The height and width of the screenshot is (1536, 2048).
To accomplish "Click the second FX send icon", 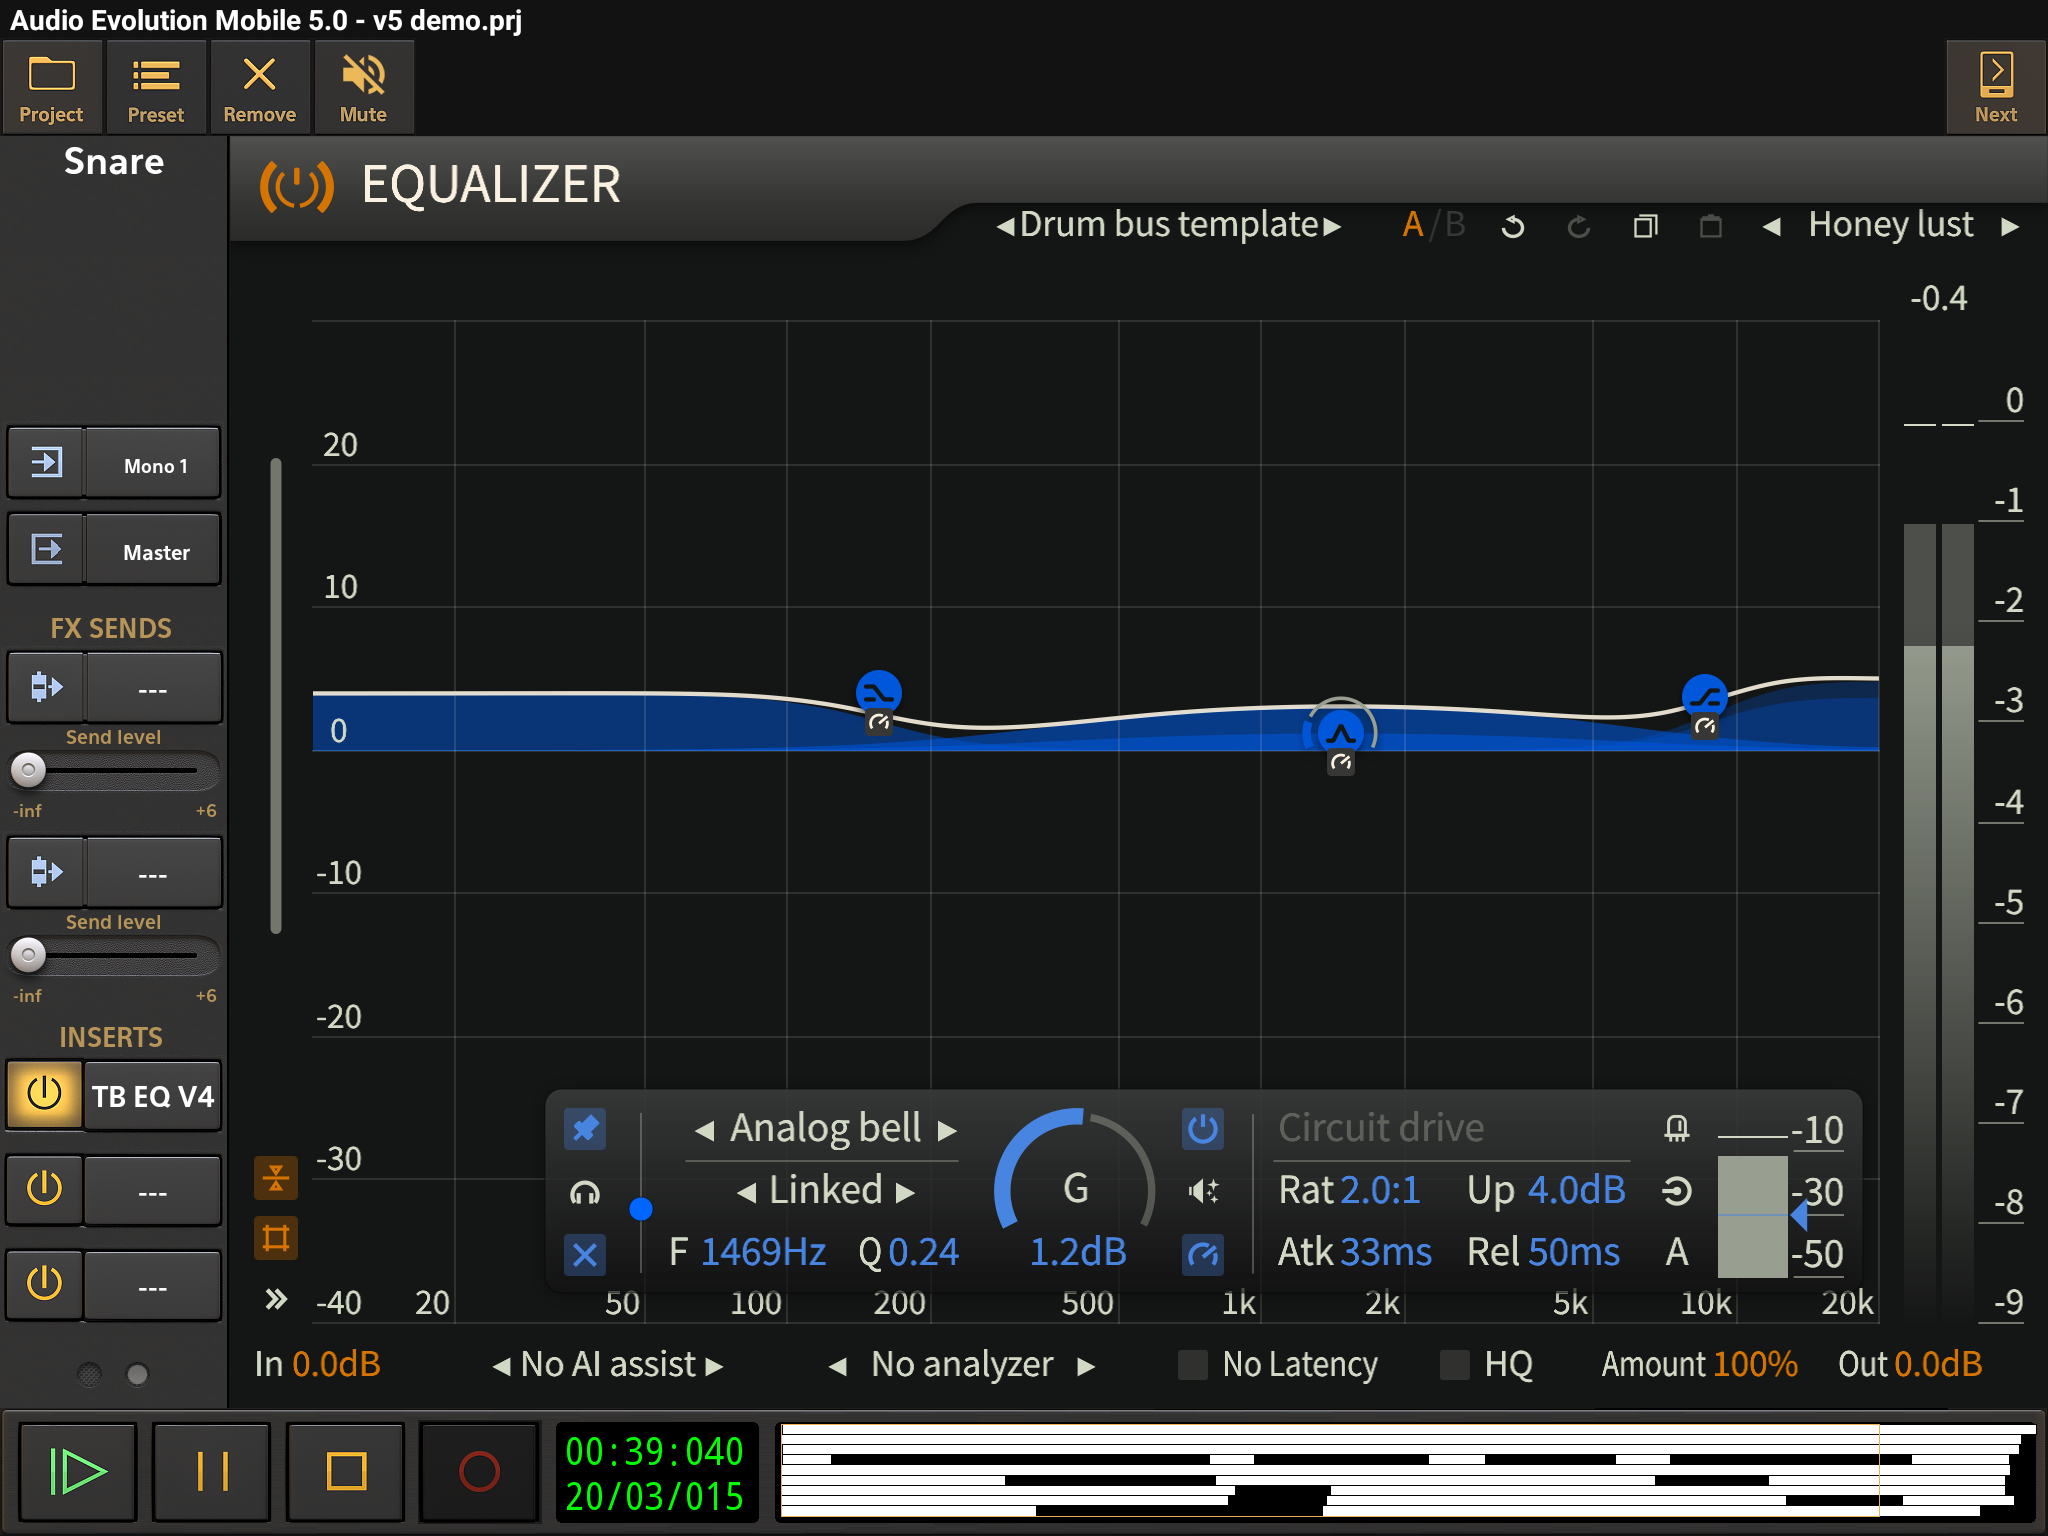I will click(46, 872).
